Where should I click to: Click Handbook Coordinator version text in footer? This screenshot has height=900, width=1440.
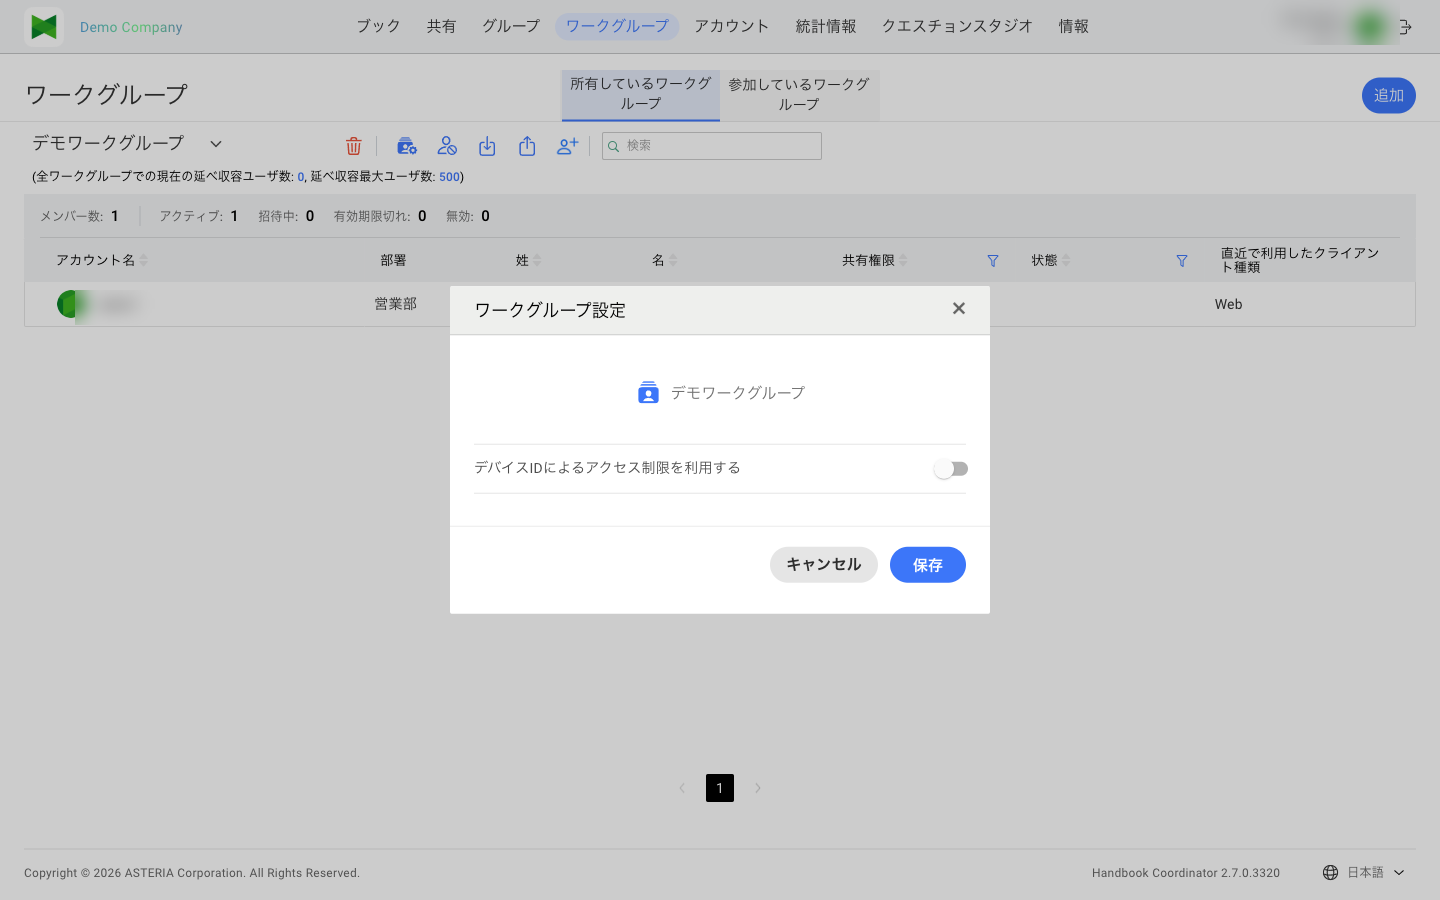click(1186, 873)
